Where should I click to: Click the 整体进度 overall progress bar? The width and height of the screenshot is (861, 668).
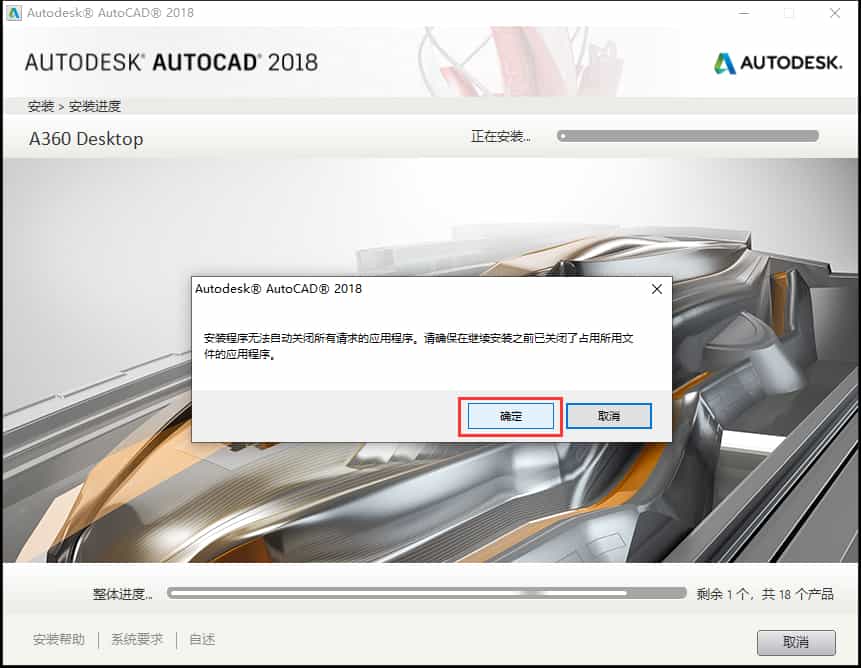[427, 593]
